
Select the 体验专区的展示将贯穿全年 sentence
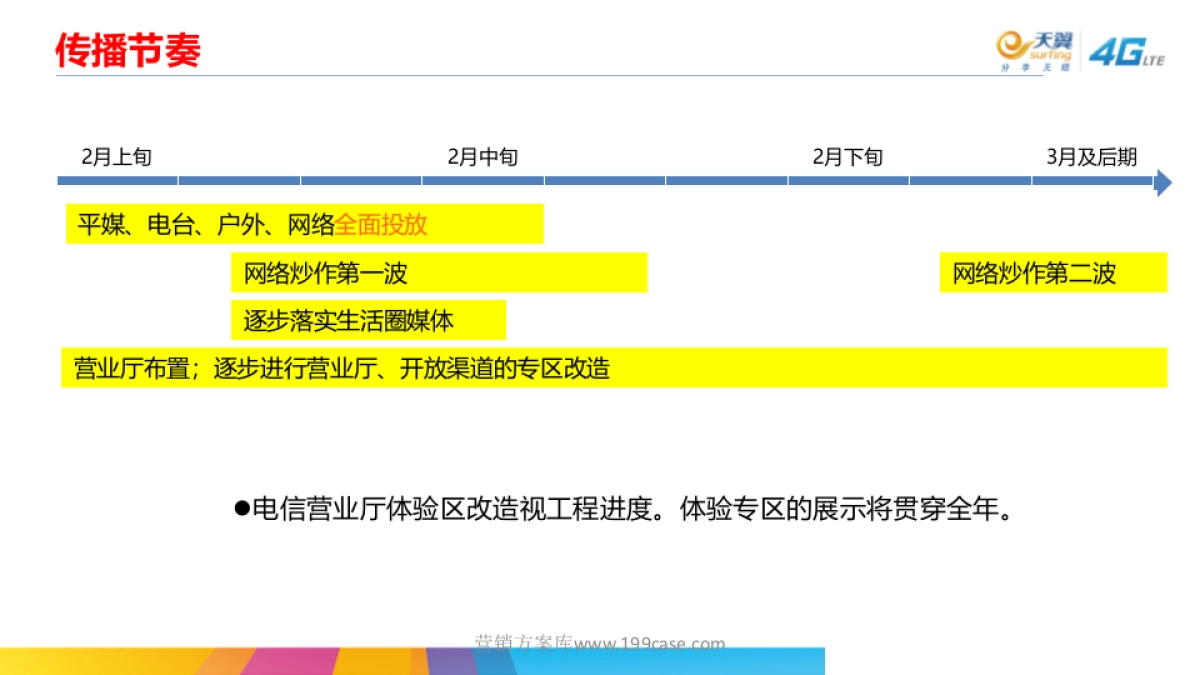coord(848,508)
